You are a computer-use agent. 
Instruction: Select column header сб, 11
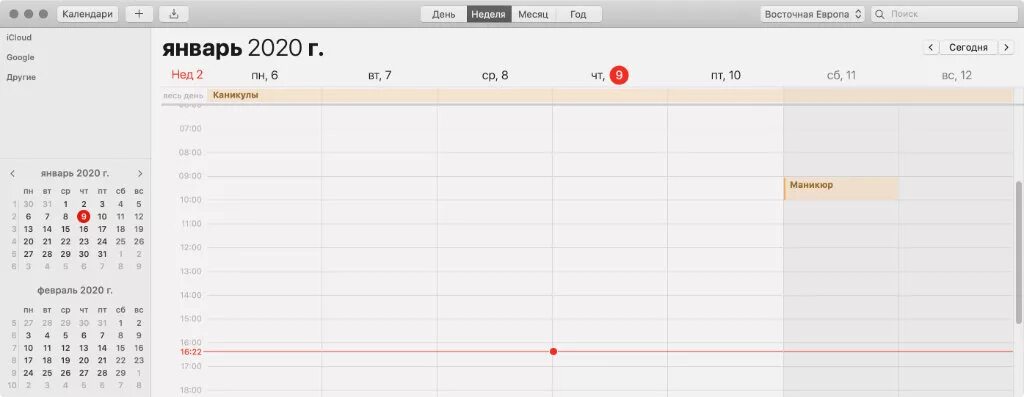pos(841,76)
